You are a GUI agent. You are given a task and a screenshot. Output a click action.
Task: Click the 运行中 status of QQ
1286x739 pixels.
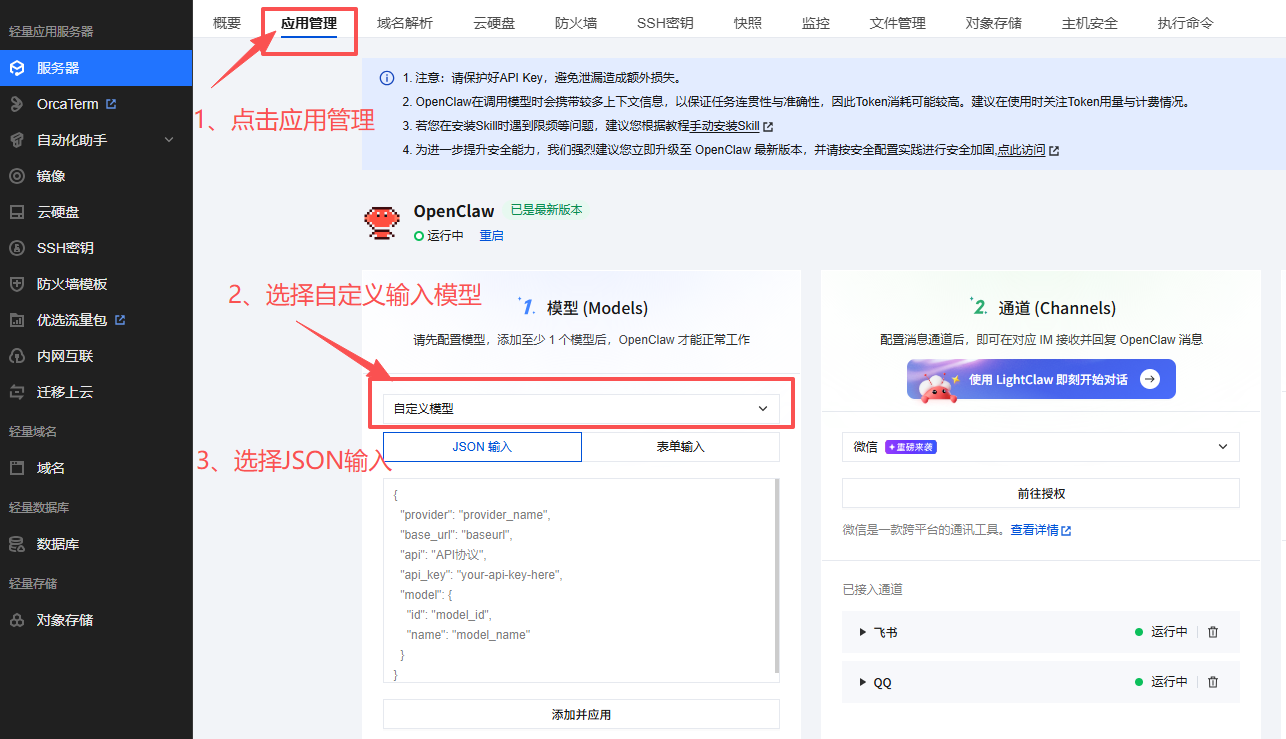(1162, 682)
